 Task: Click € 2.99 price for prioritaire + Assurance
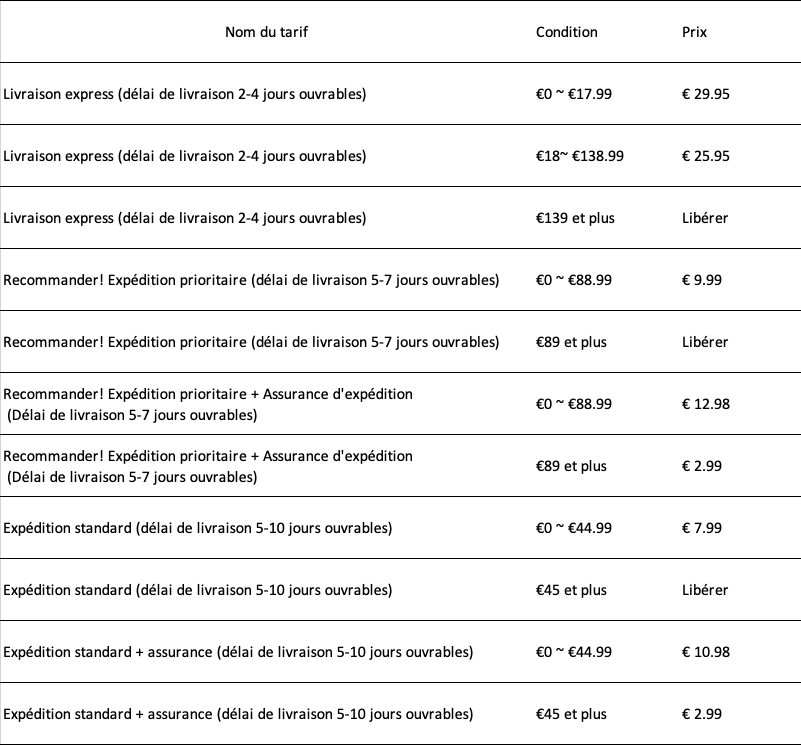701,466
